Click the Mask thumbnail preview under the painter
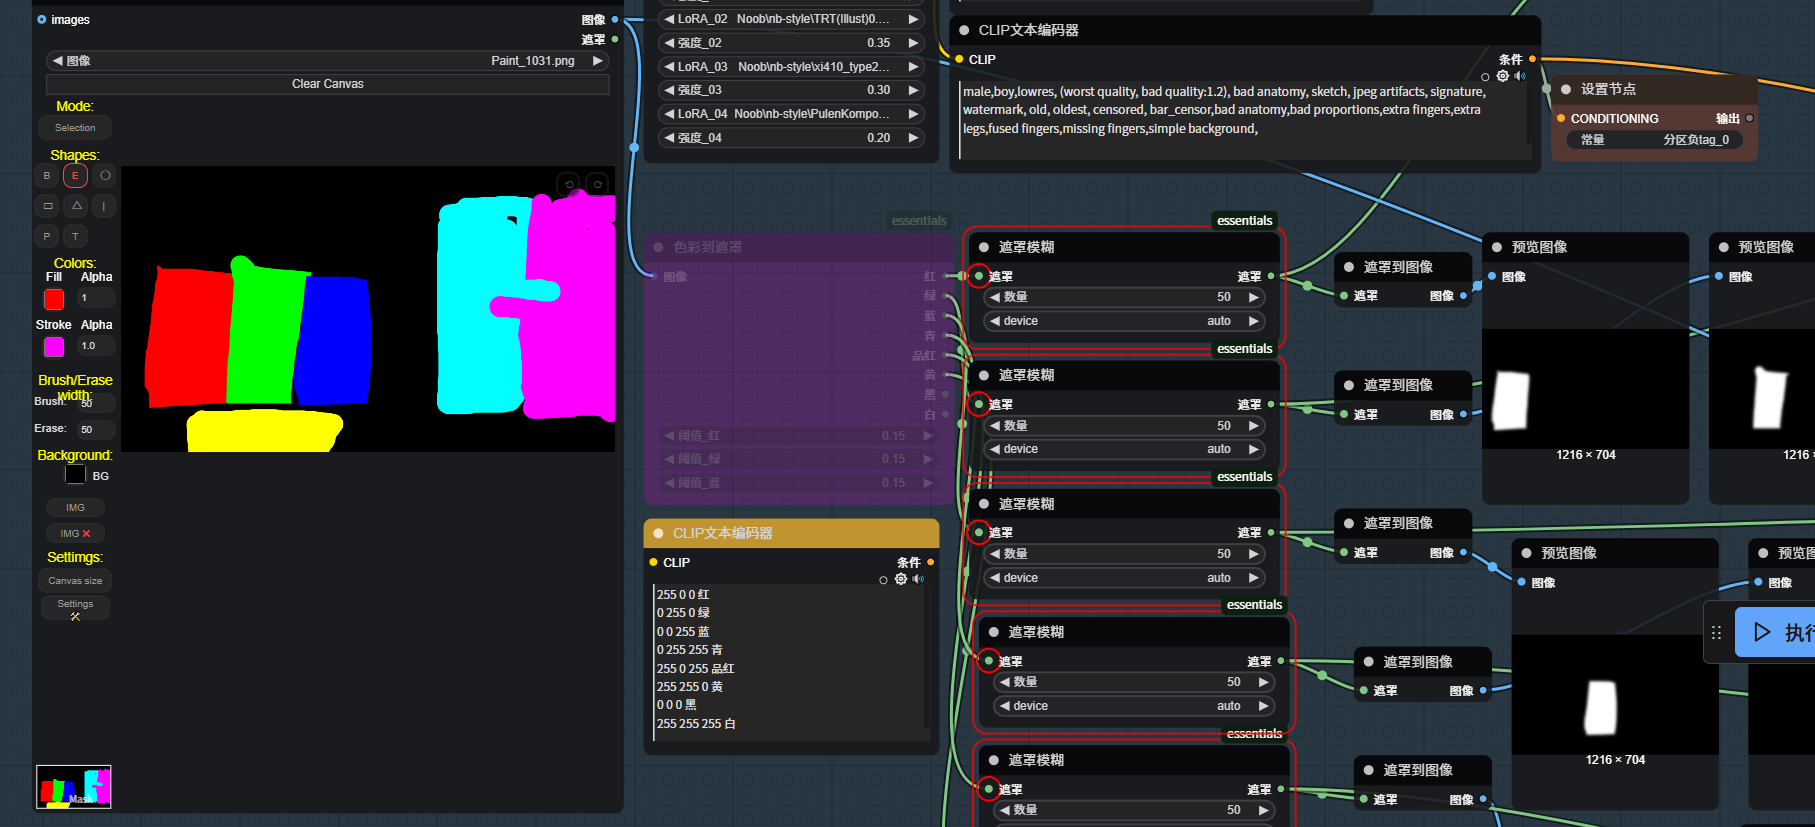Image resolution: width=1815 pixels, height=827 pixels. point(73,787)
